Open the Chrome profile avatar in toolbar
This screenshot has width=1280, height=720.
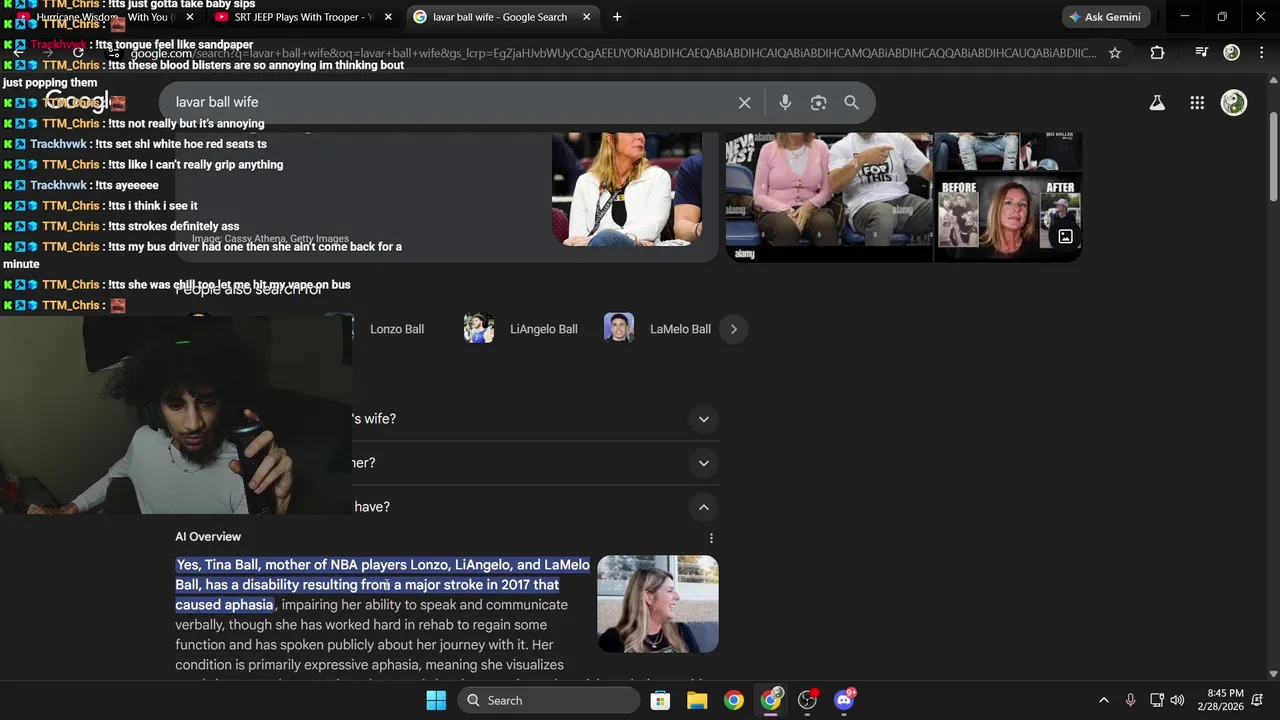pyautogui.click(x=1232, y=53)
